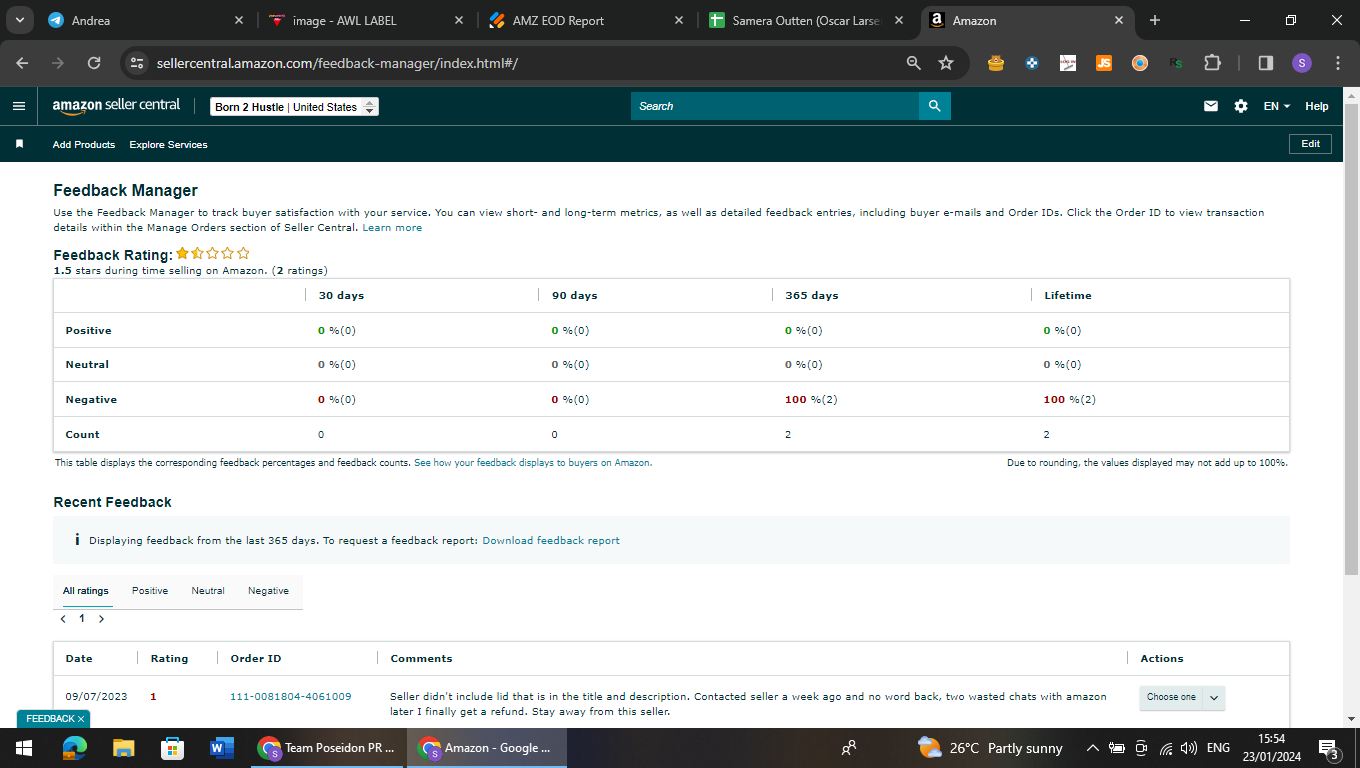The width and height of the screenshot is (1360, 768).
Task: Go to the previous feedback page arrow
Action: point(63,619)
